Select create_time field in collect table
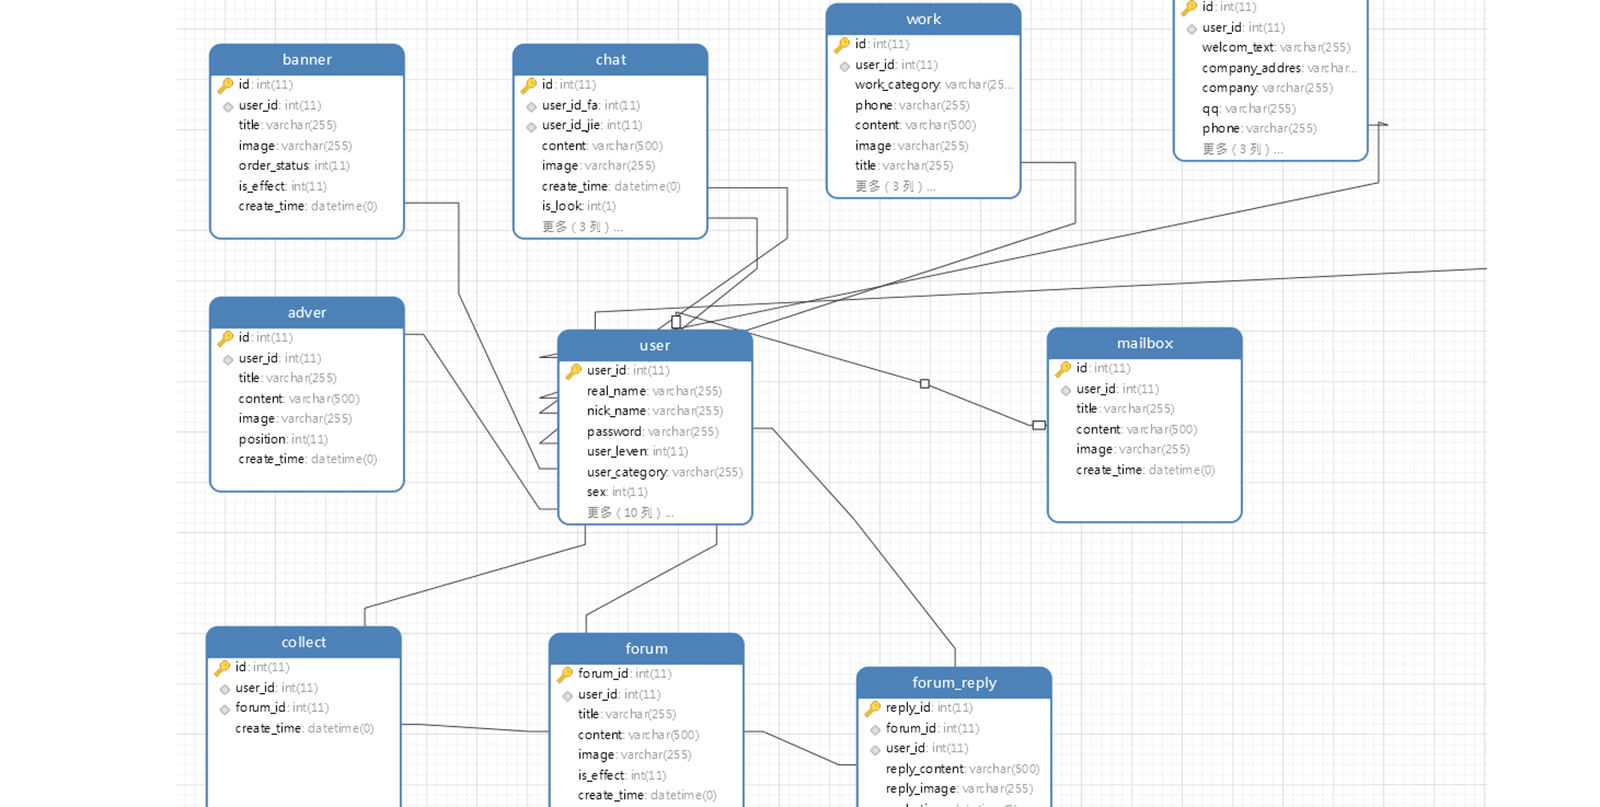 point(305,728)
